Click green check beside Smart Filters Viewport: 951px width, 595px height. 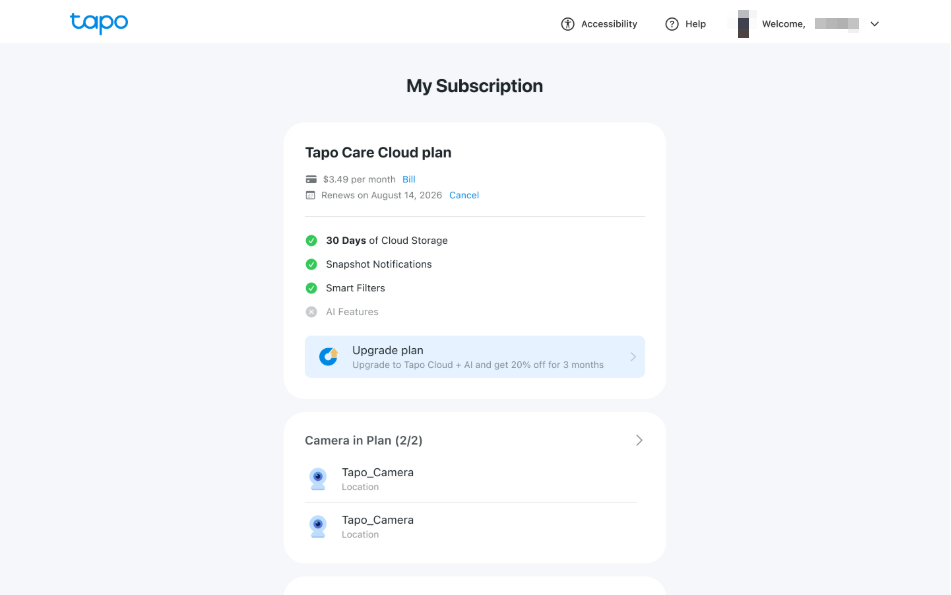[x=311, y=288]
